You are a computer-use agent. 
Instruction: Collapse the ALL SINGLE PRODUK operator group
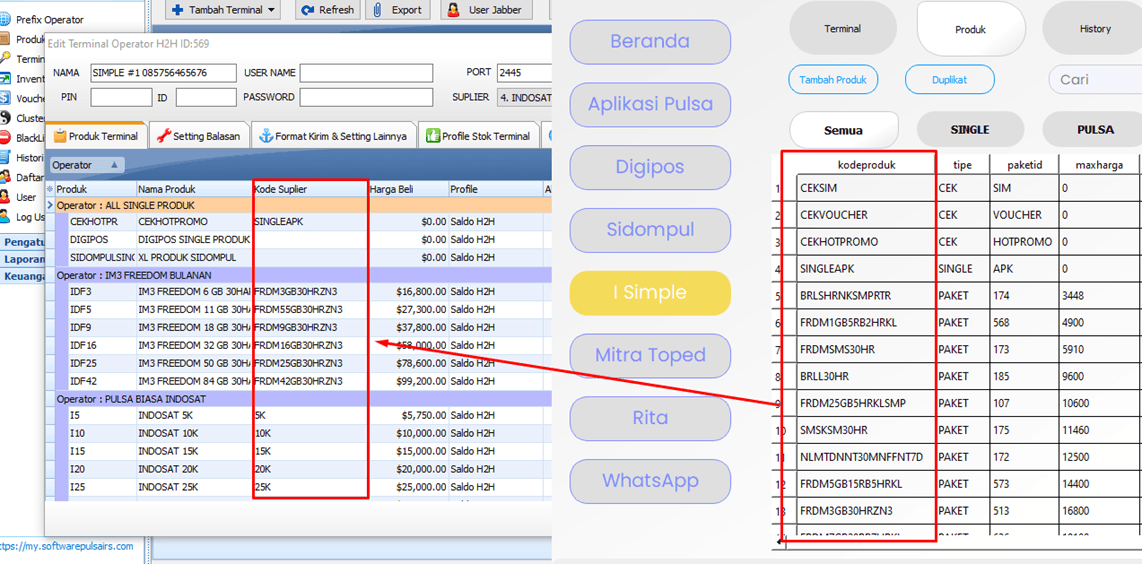pyautogui.click(x=51, y=205)
